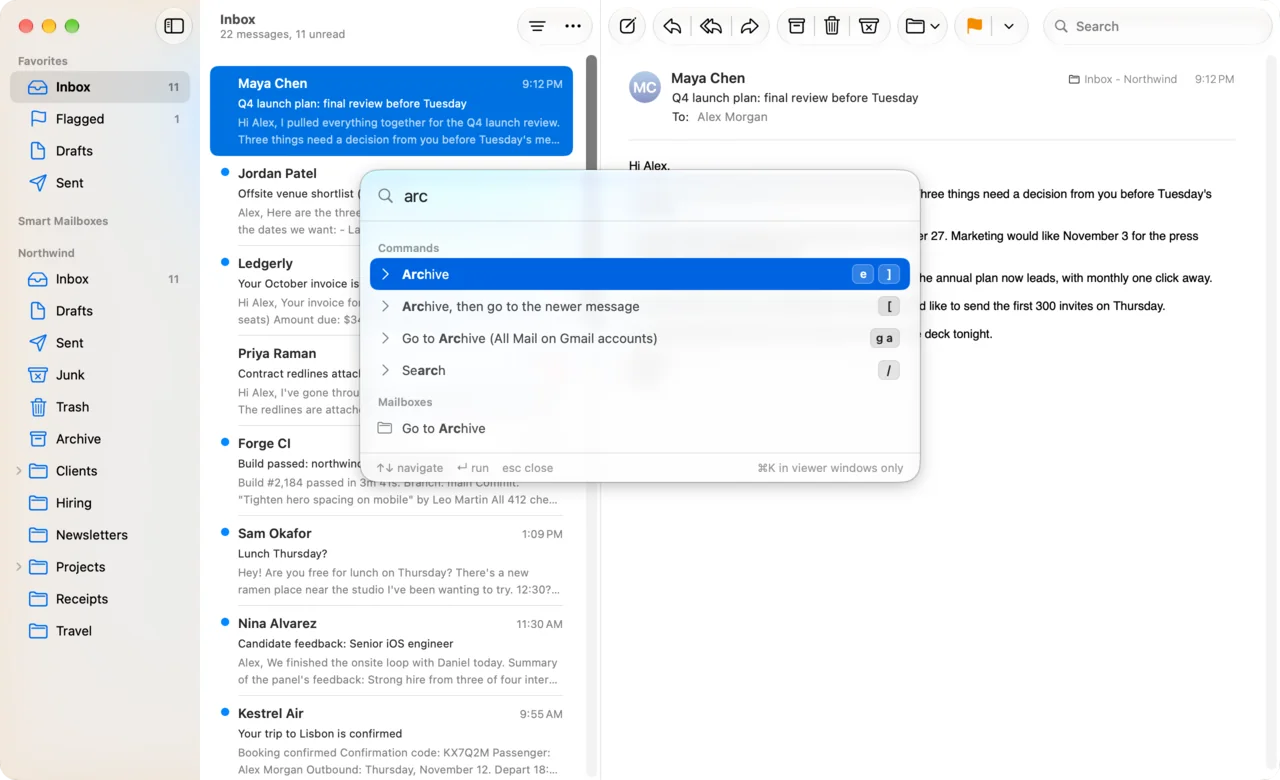Open the Receipts folder
This screenshot has width=1280, height=780.
100,599
